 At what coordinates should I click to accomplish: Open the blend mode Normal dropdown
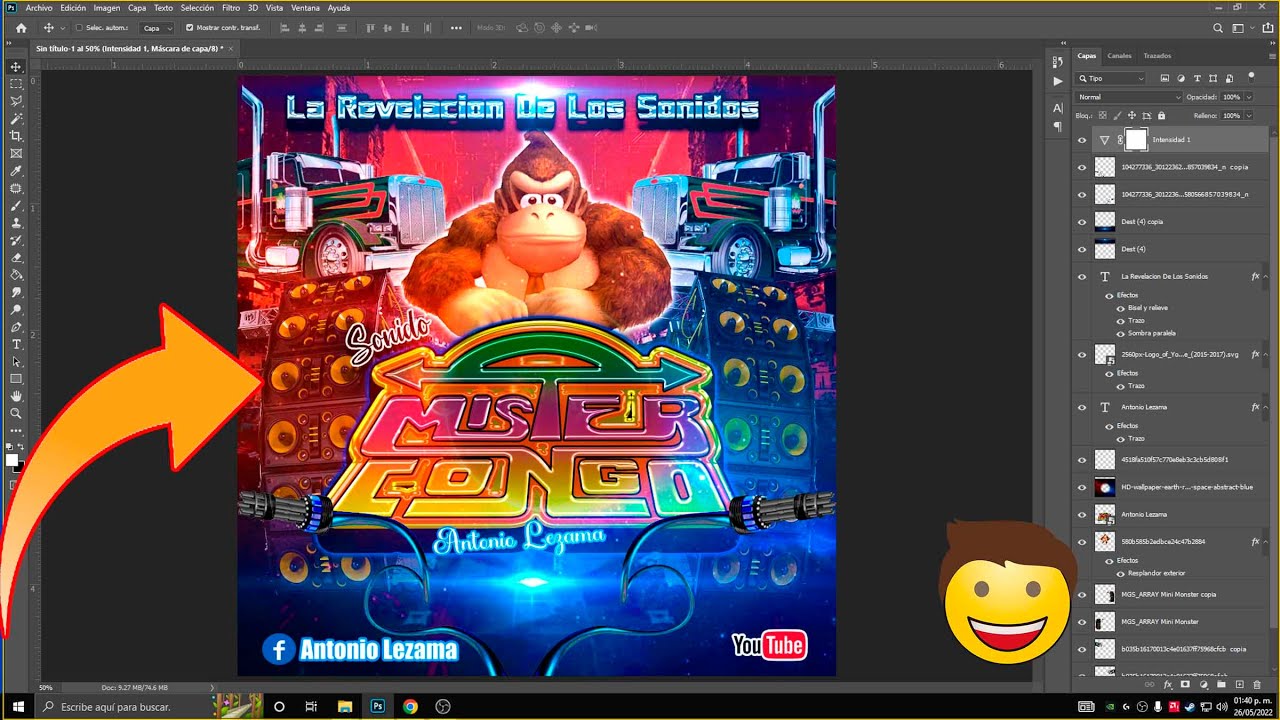click(x=1129, y=97)
